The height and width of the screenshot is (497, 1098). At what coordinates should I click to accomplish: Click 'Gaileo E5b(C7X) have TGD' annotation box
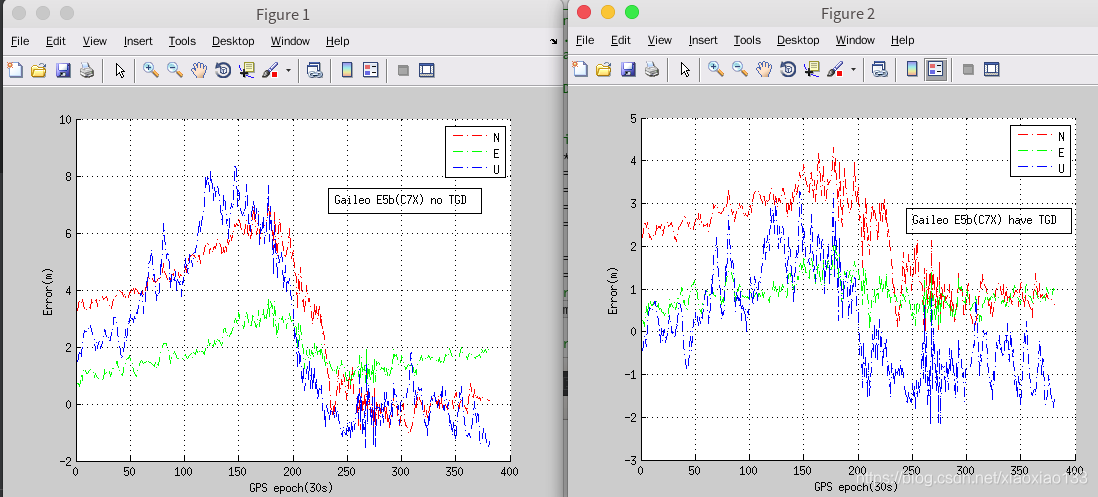(989, 221)
